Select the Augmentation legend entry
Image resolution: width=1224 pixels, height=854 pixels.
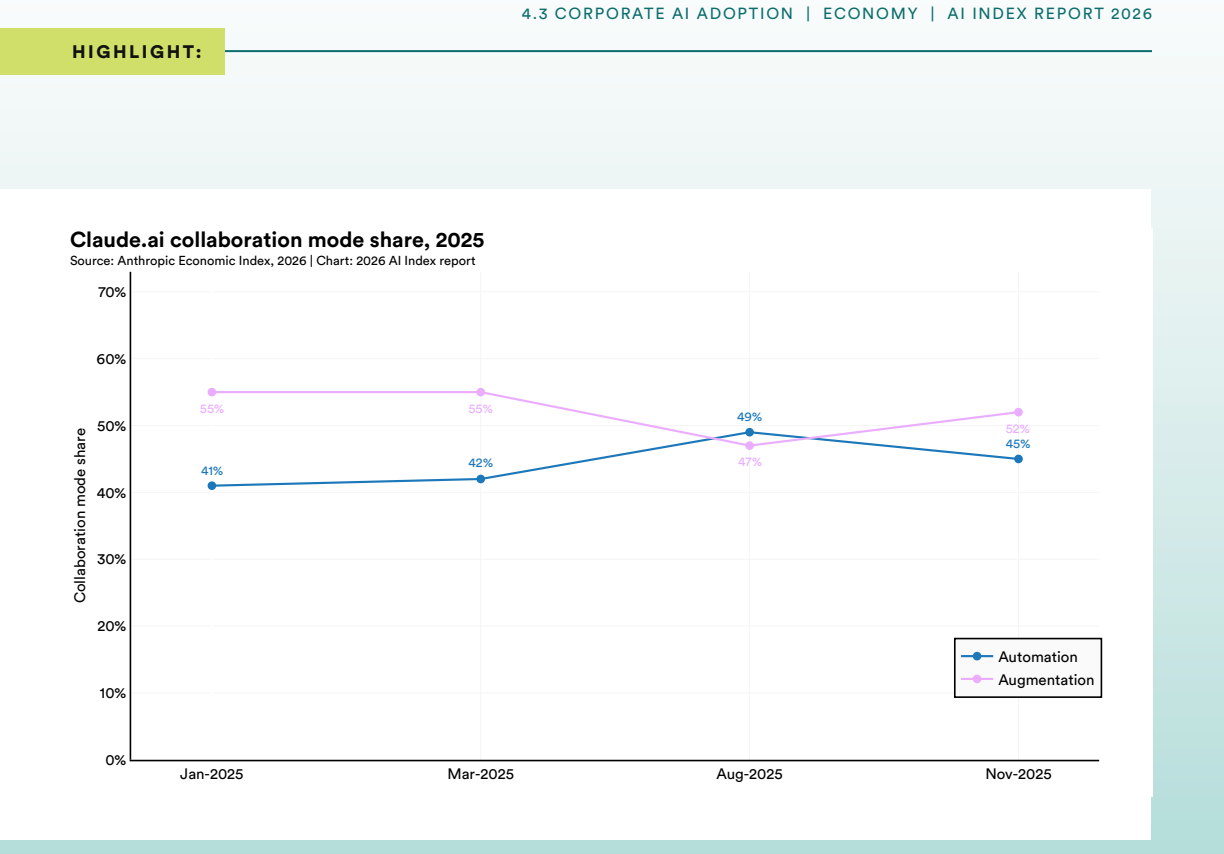tap(1028, 680)
